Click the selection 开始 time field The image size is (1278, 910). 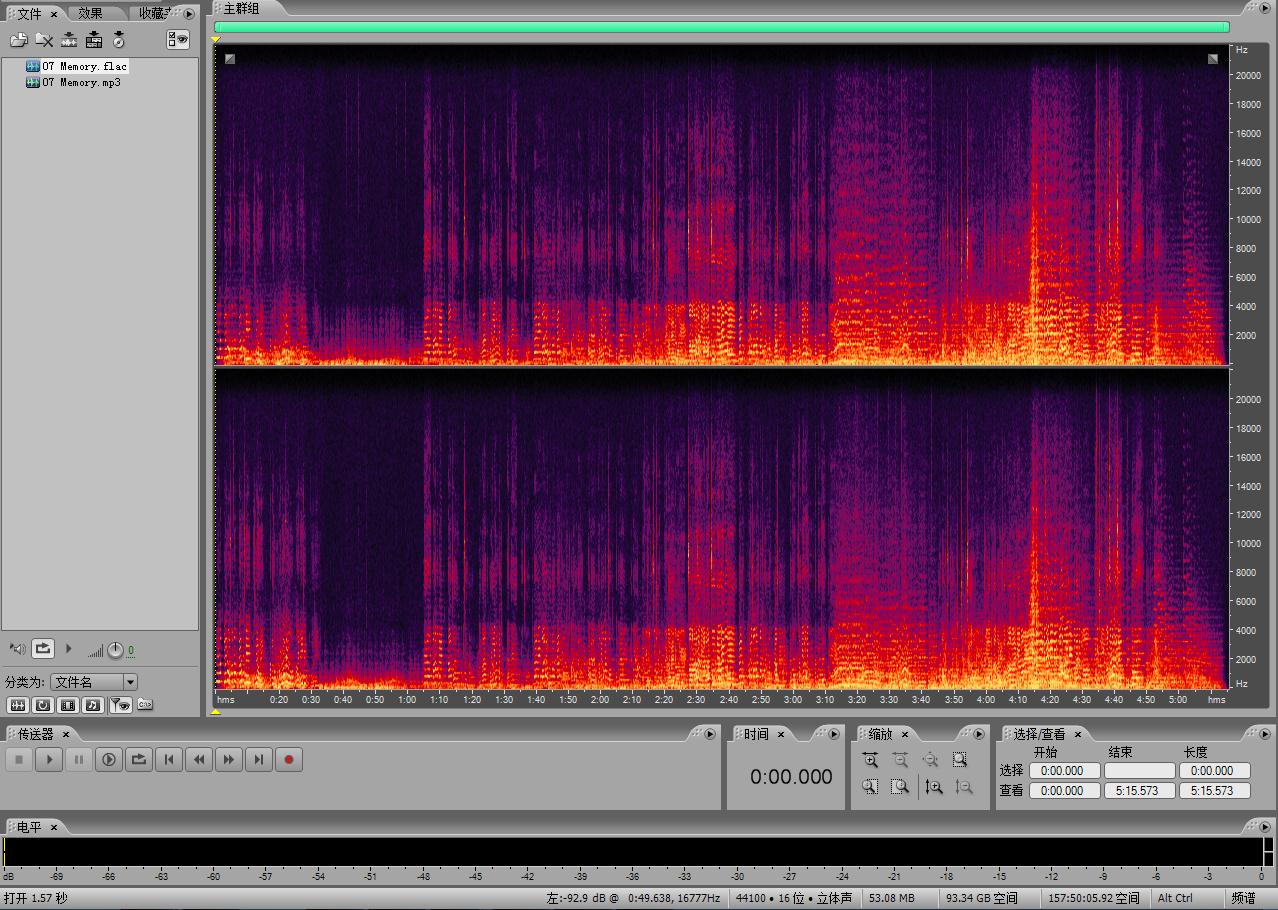(x=1064, y=771)
